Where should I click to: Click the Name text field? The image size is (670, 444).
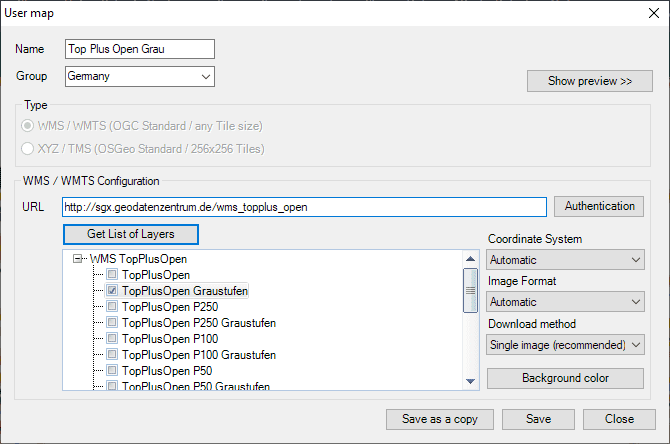coord(140,49)
